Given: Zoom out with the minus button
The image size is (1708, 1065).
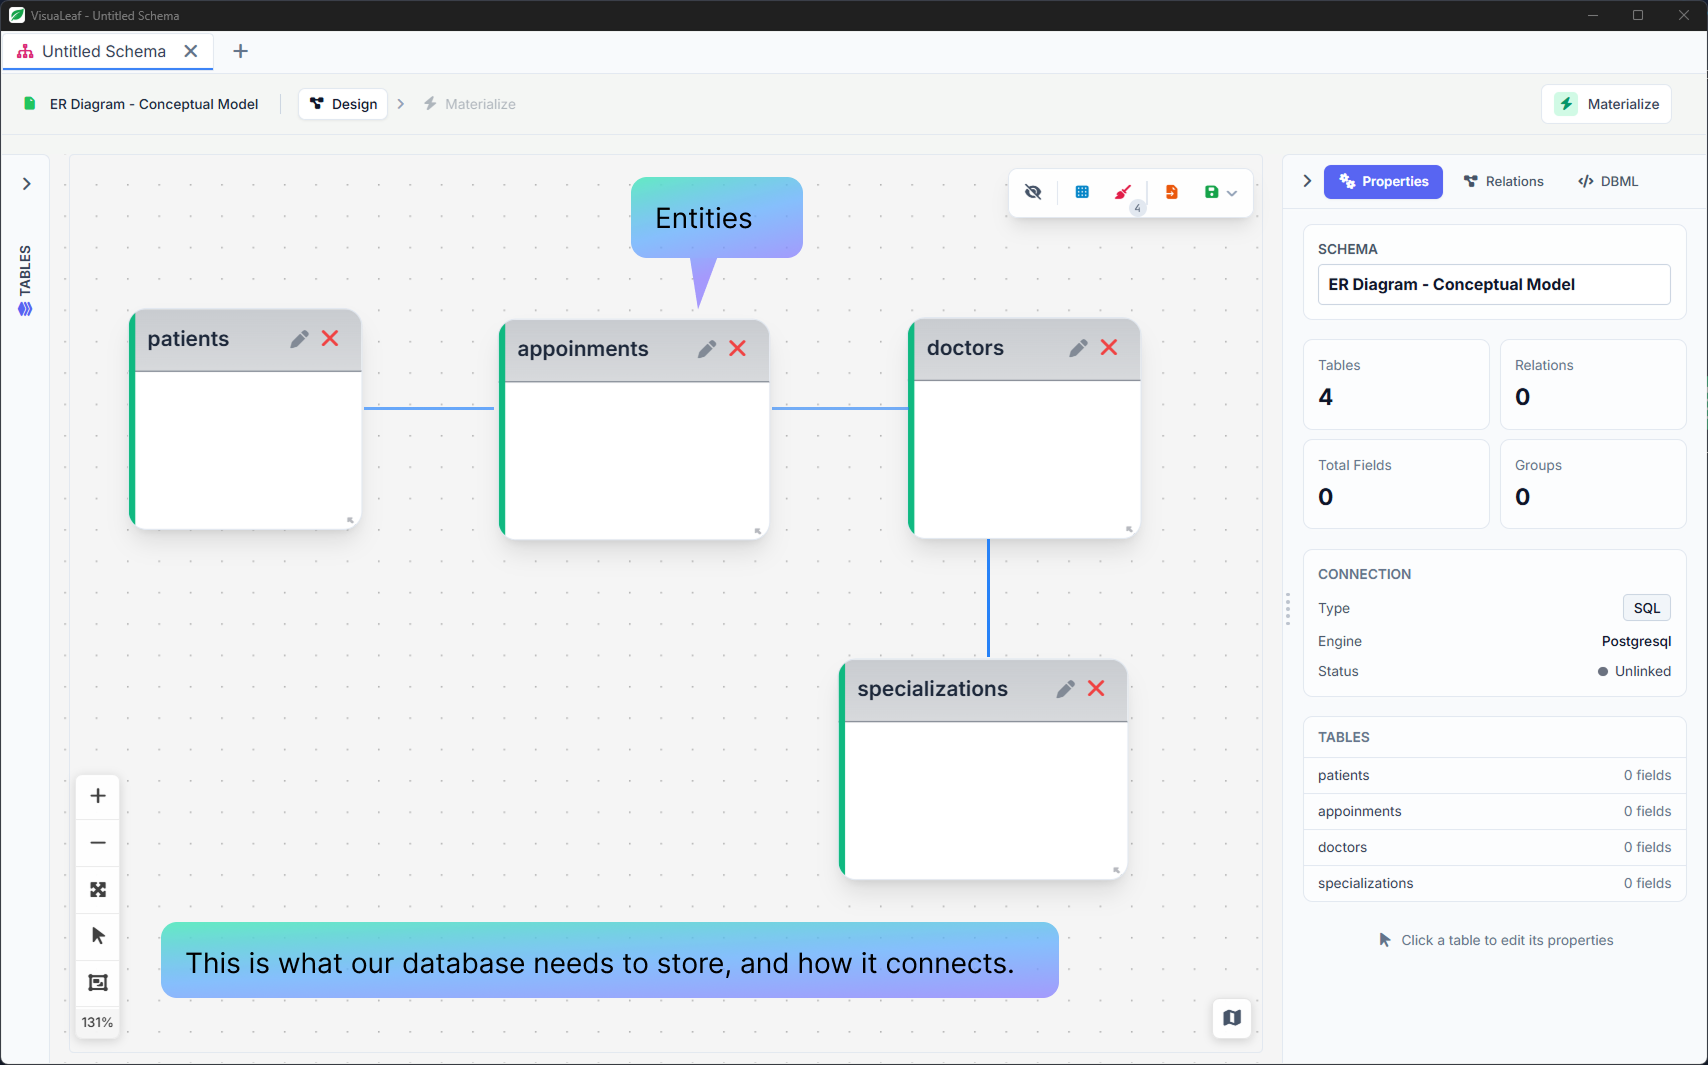Looking at the screenshot, I should (x=98, y=843).
